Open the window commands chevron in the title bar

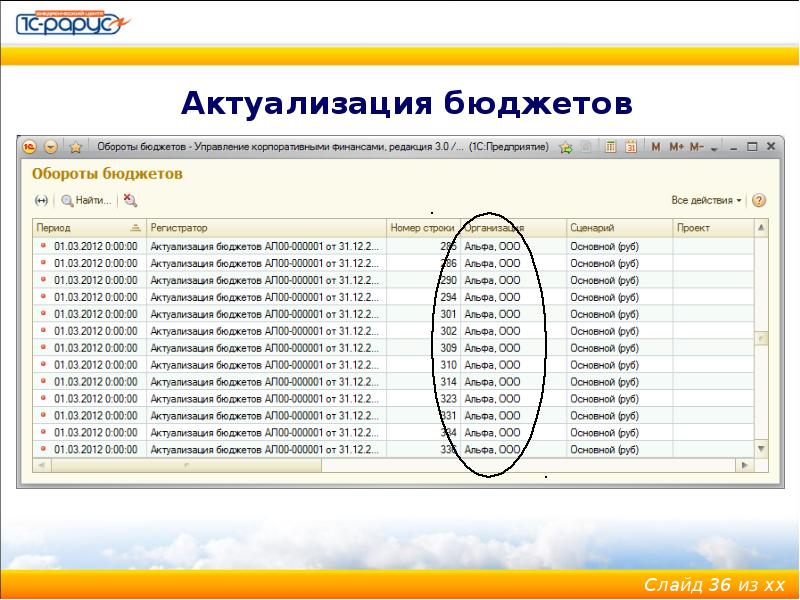pos(714,148)
